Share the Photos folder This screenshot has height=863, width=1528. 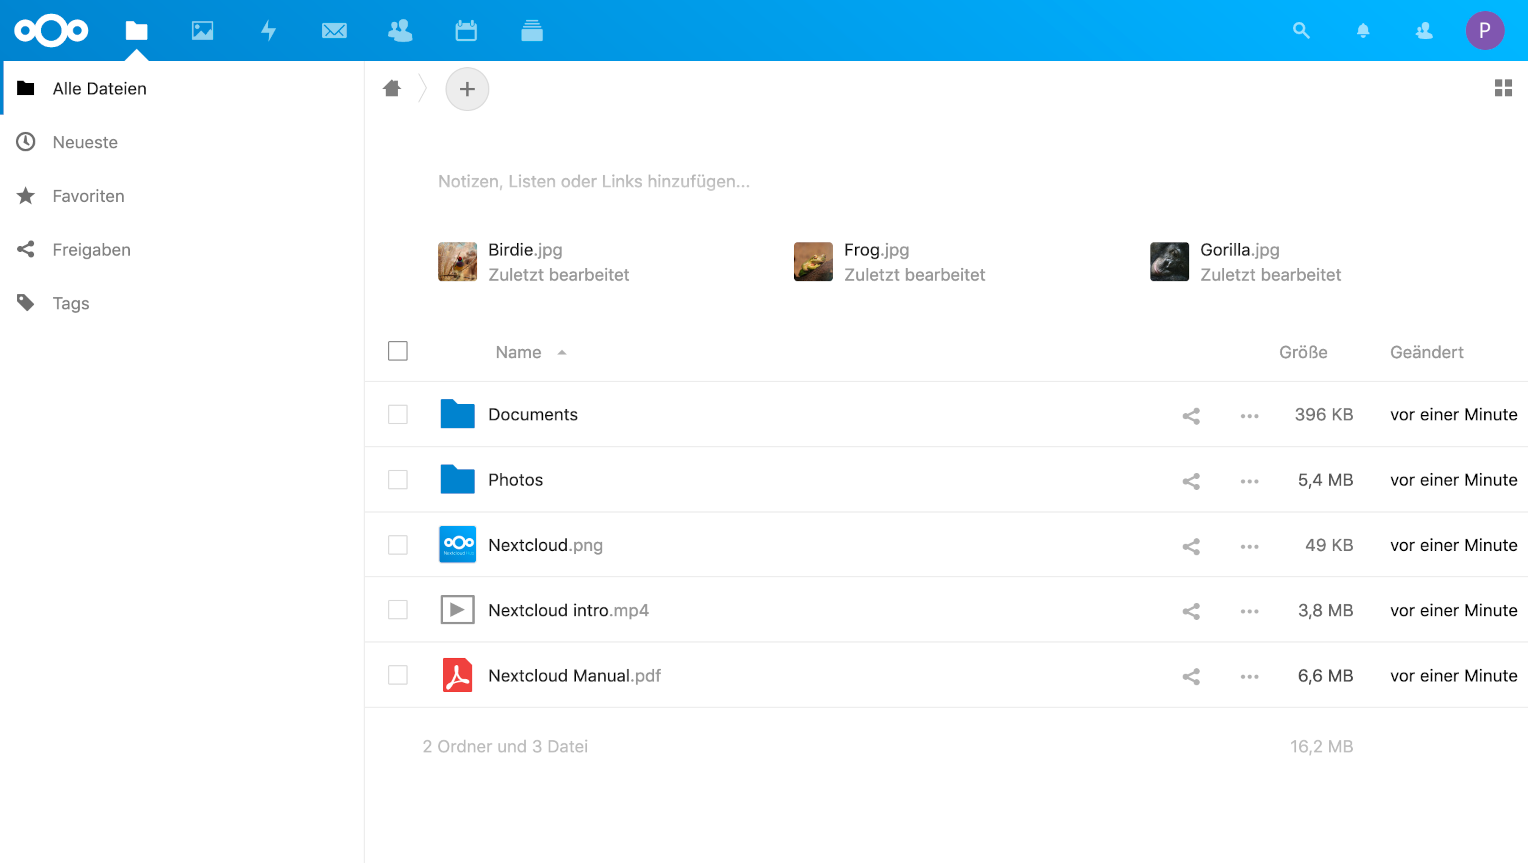(1191, 481)
